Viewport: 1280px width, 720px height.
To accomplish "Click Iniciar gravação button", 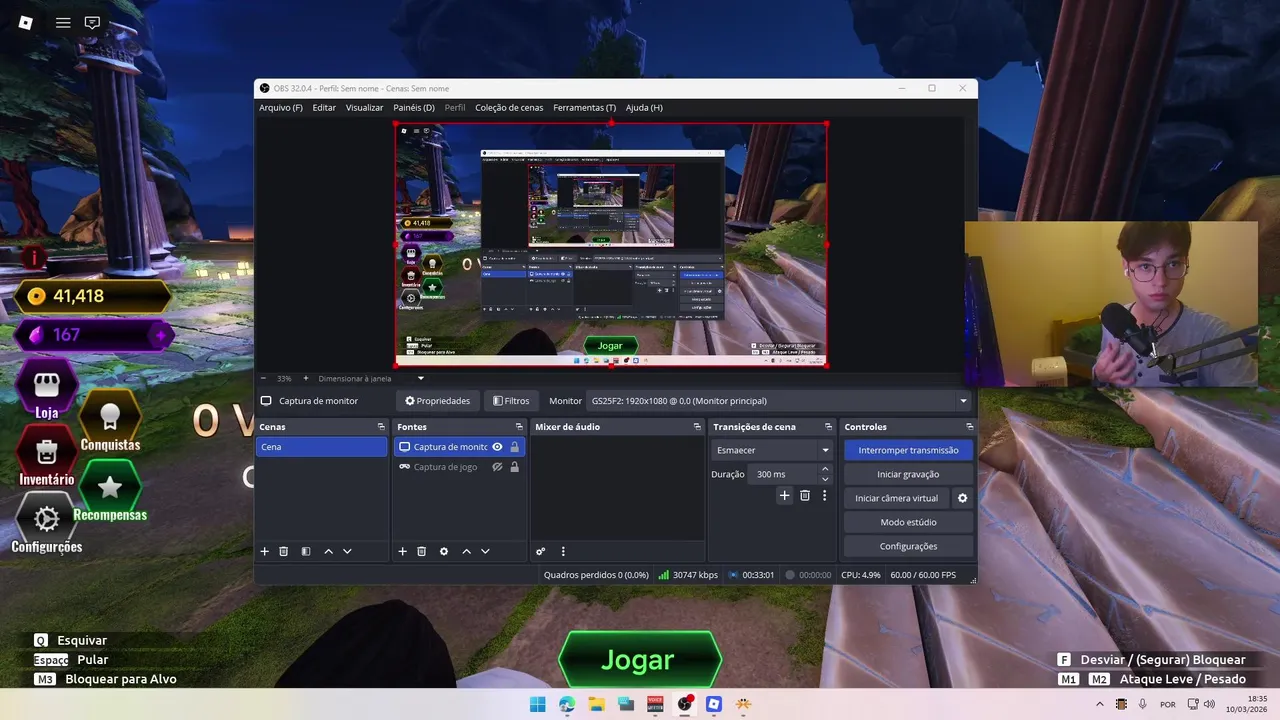I will [908, 474].
